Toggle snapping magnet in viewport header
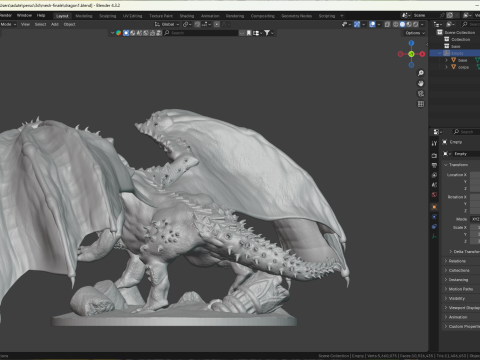Image resolution: width=480 pixels, height=360 pixels. [x=197, y=24]
